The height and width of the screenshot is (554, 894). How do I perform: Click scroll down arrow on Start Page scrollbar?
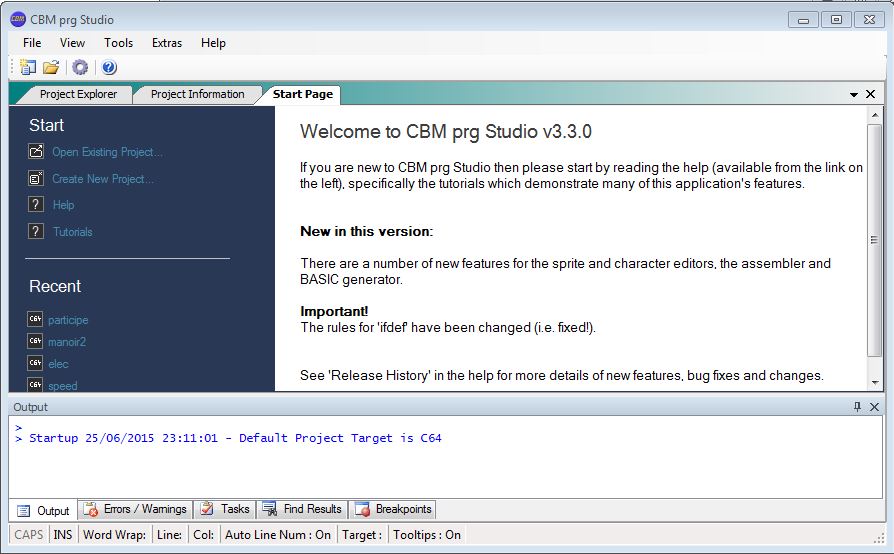click(875, 383)
